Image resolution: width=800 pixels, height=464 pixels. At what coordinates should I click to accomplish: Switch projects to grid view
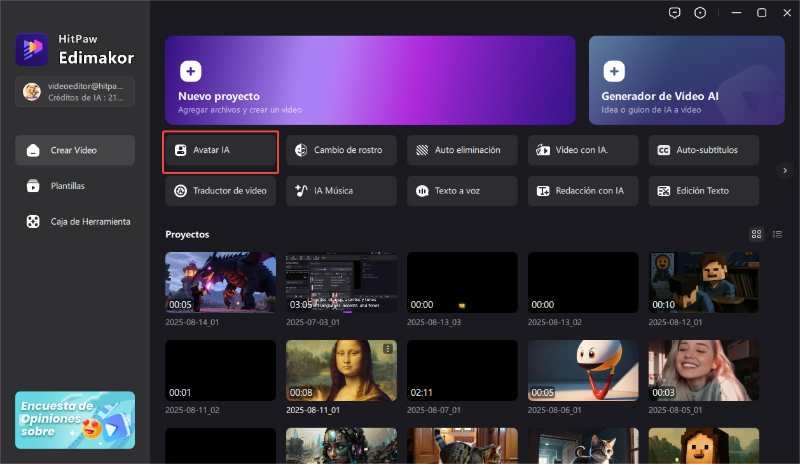coord(756,234)
